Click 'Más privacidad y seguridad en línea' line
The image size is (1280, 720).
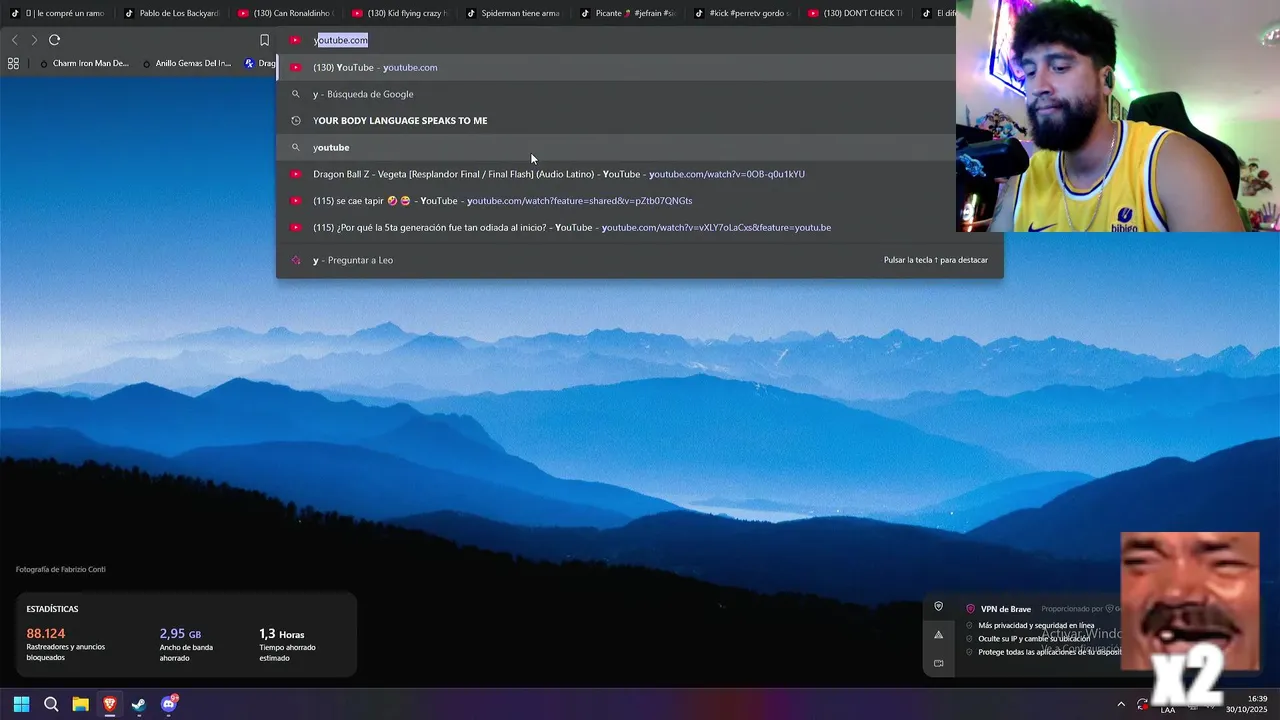(x=1036, y=625)
